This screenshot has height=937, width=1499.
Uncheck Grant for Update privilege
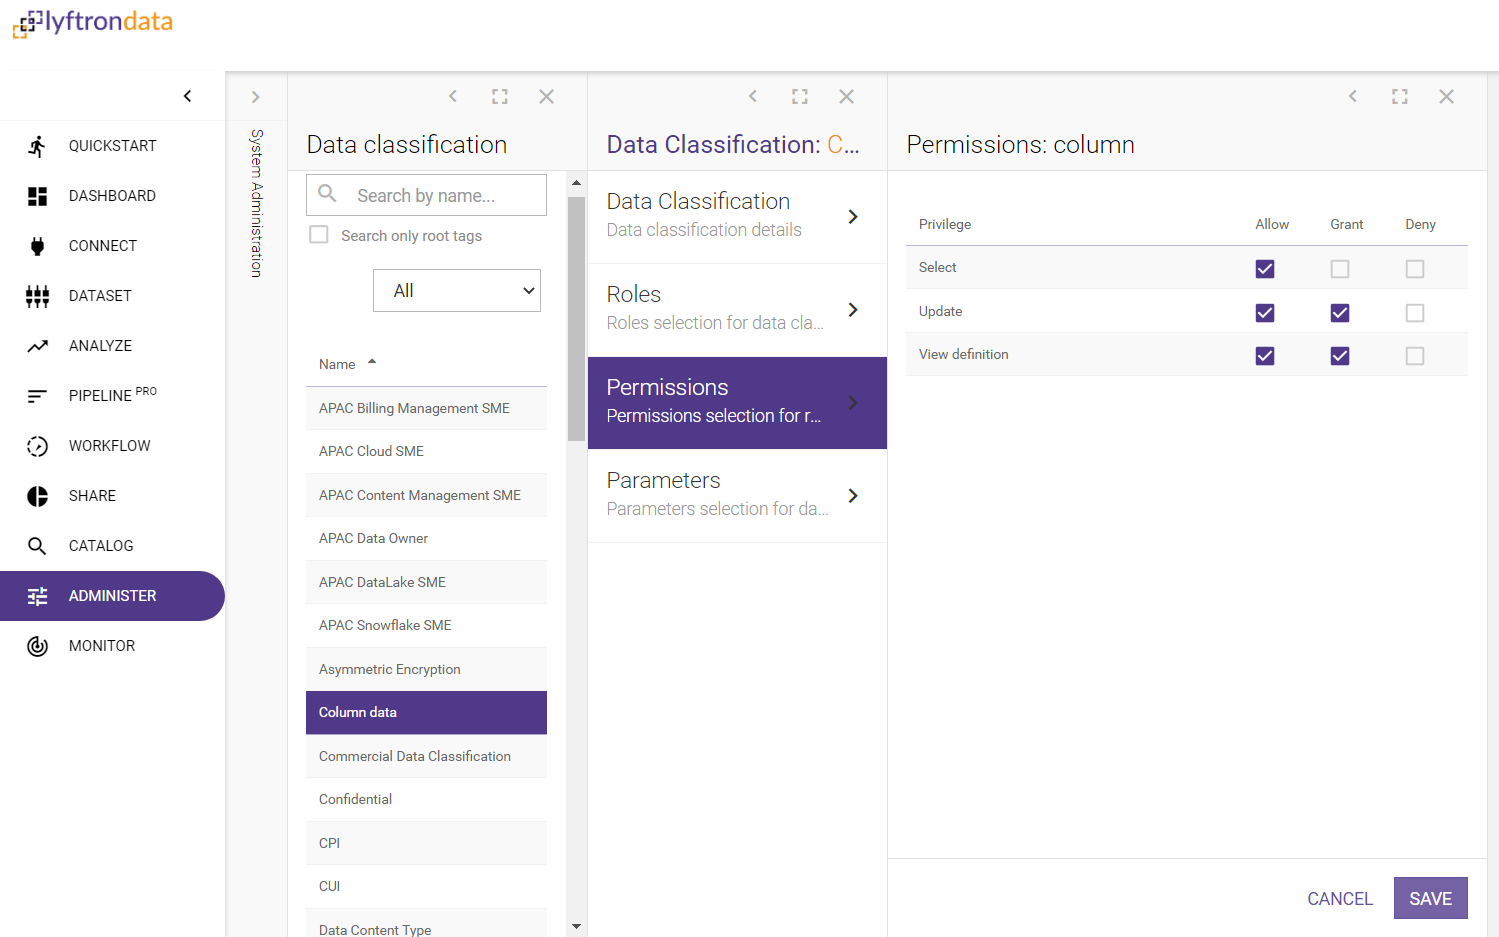coord(1340,313)
